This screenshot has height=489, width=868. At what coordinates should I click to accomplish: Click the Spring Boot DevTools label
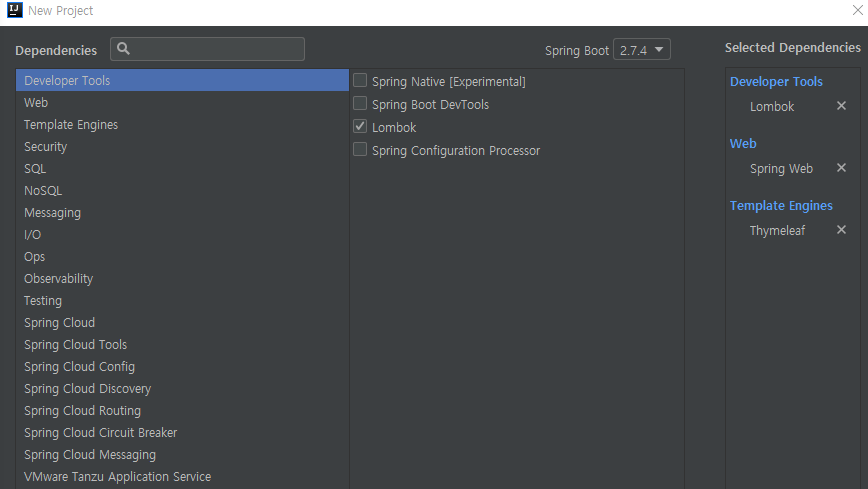(x=430, y=105)
